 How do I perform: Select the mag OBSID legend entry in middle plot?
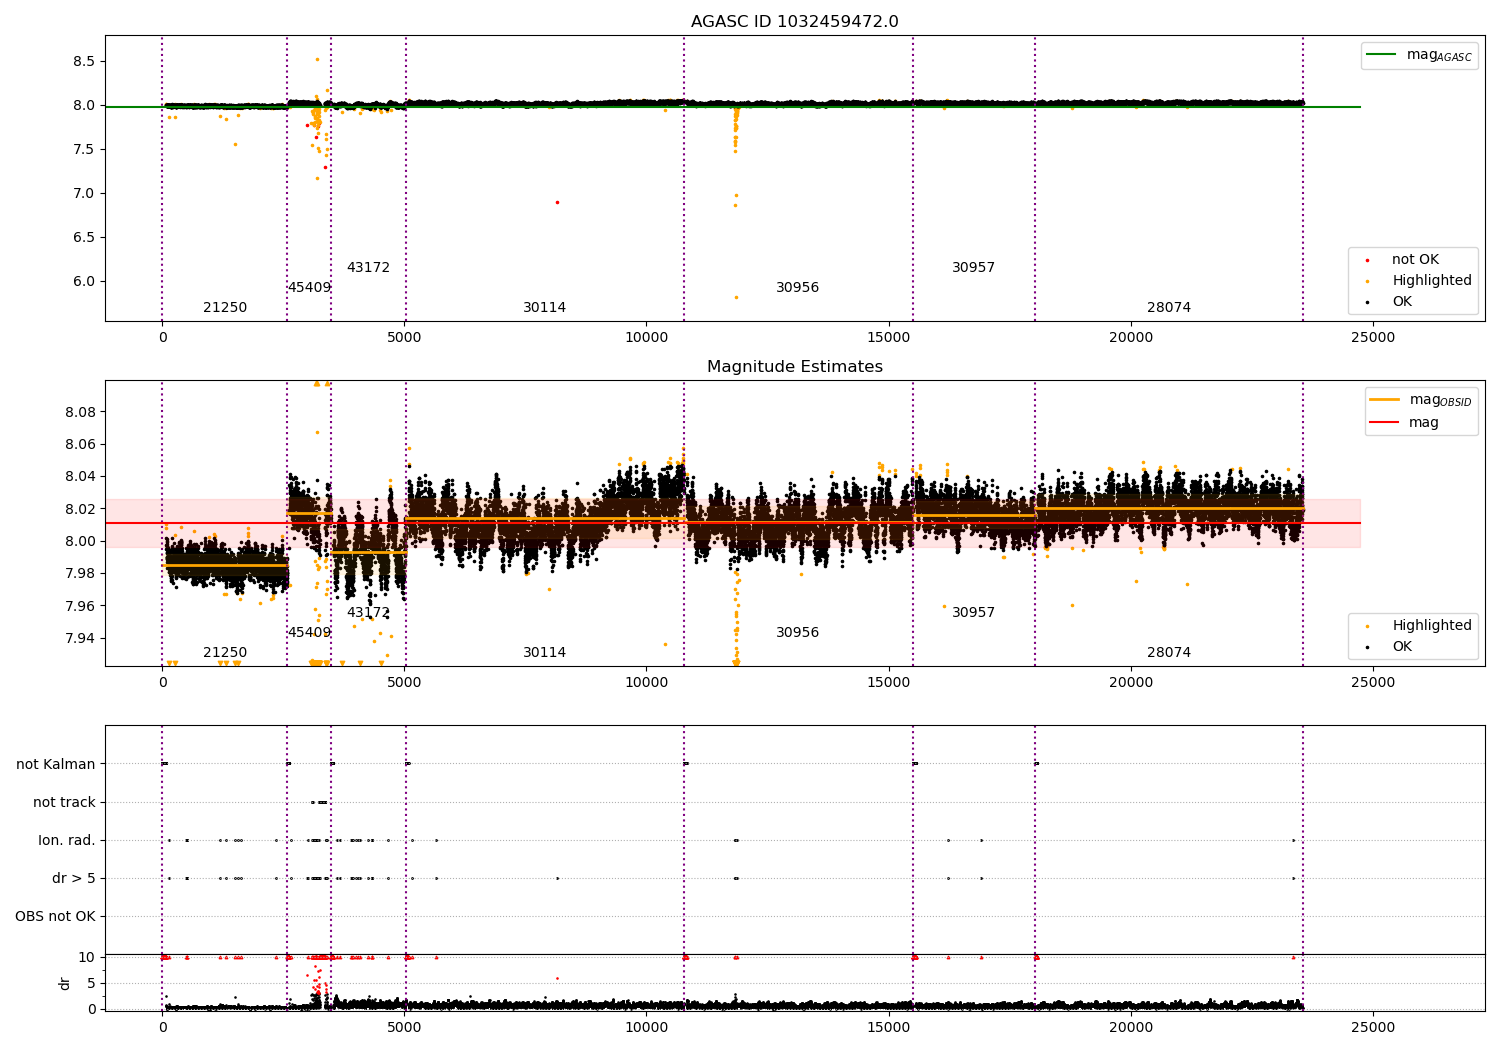(1421, 401)
